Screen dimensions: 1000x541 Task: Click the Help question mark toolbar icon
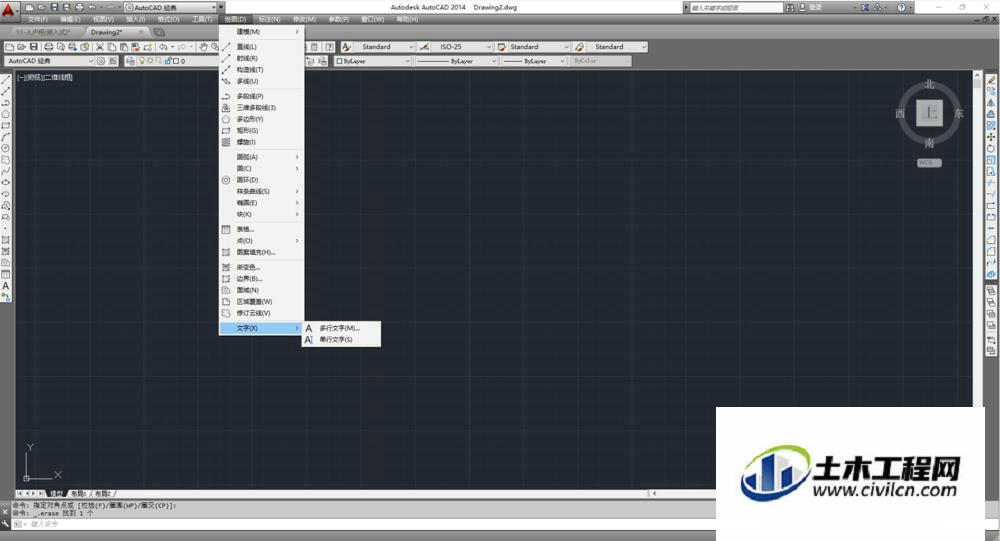[329, 47]
